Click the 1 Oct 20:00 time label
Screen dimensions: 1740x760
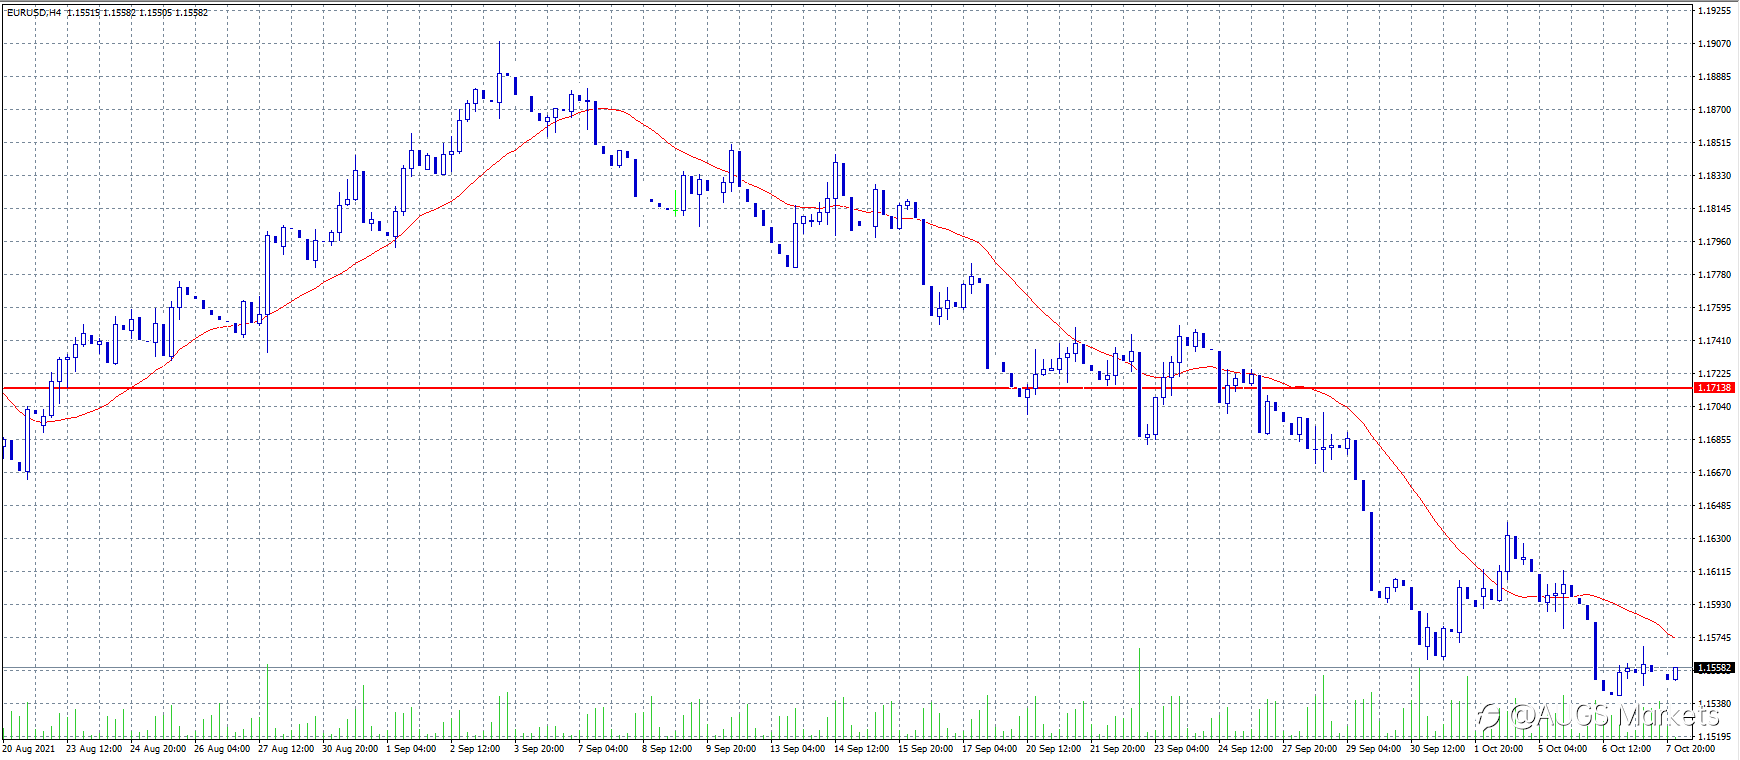tap(1500, 749)
